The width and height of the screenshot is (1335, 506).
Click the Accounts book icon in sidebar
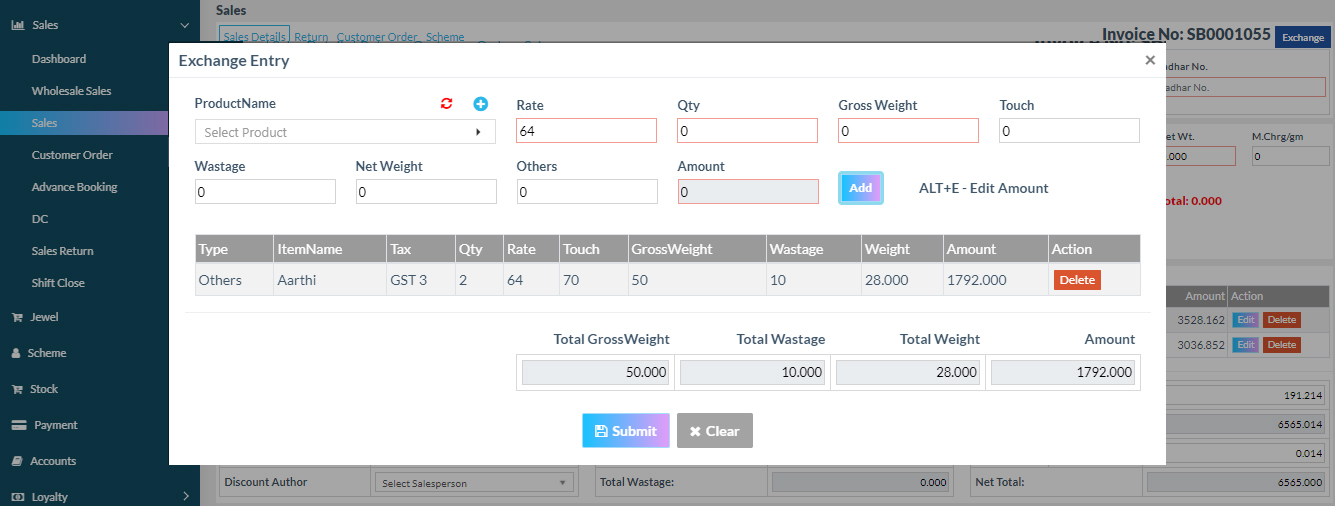click(17, 461)
